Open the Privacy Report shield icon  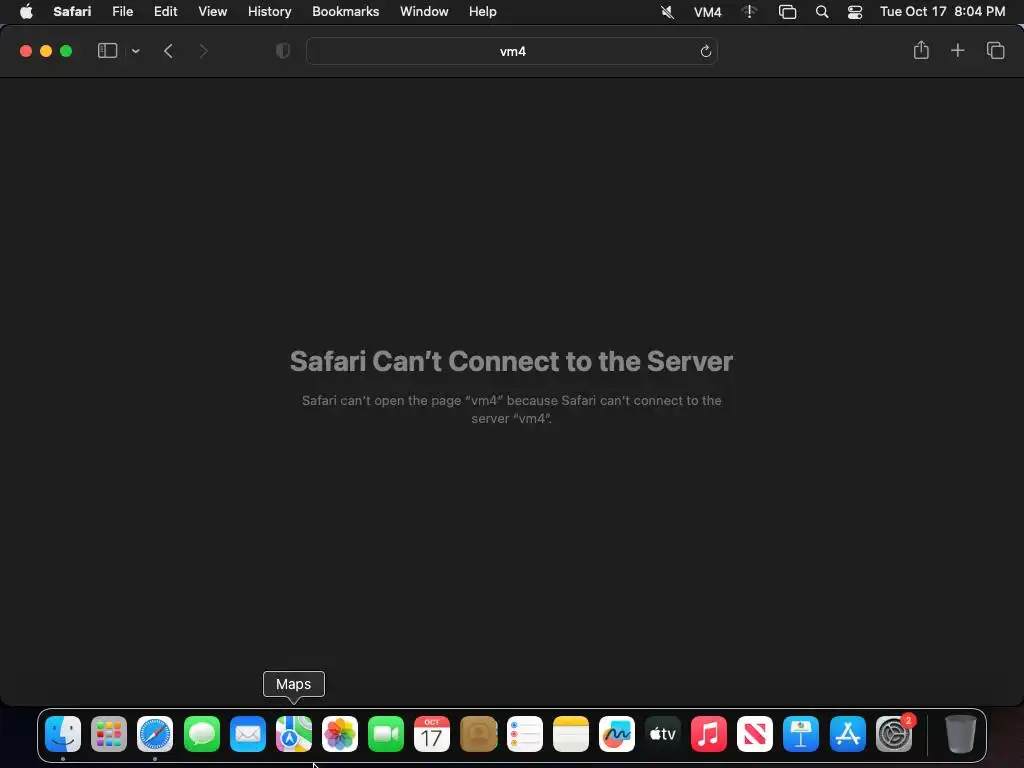click(x=283, y=51)
